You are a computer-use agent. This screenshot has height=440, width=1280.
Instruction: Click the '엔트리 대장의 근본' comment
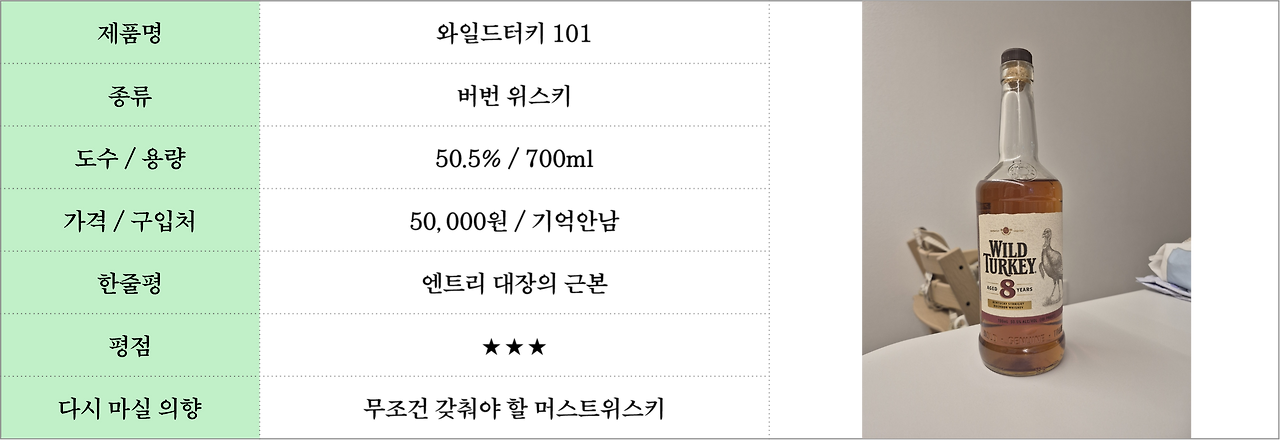[514, 284]
